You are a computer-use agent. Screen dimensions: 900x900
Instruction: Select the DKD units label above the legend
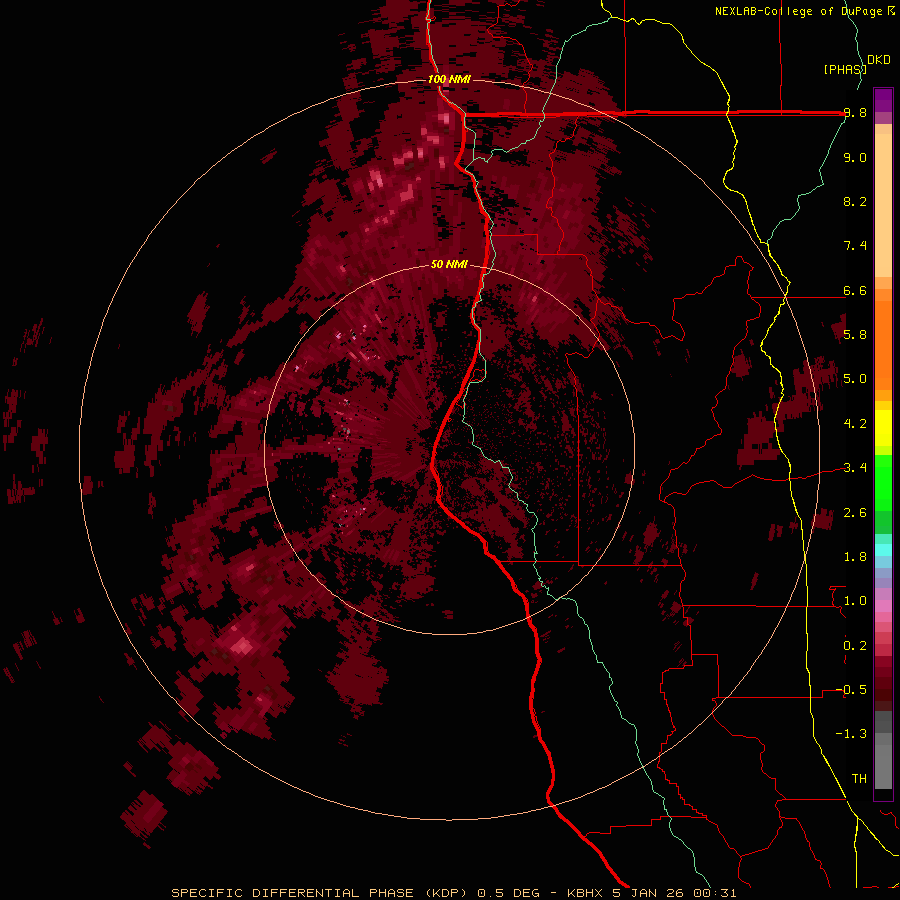(879, 60)
